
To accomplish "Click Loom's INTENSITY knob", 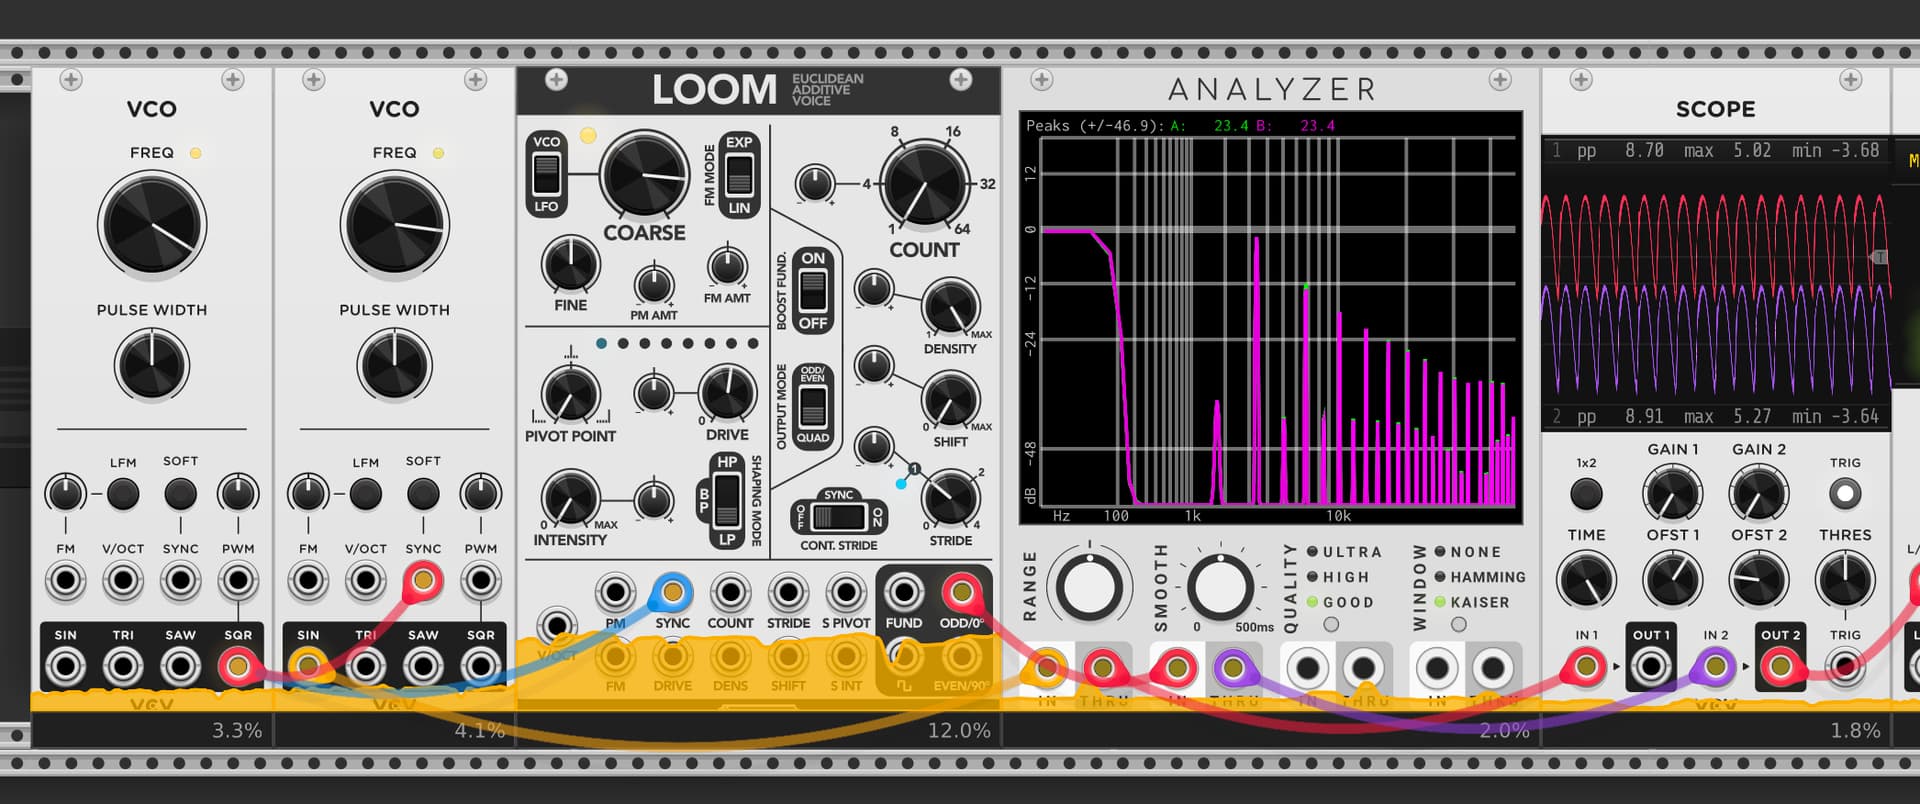I will click(570, 498).
